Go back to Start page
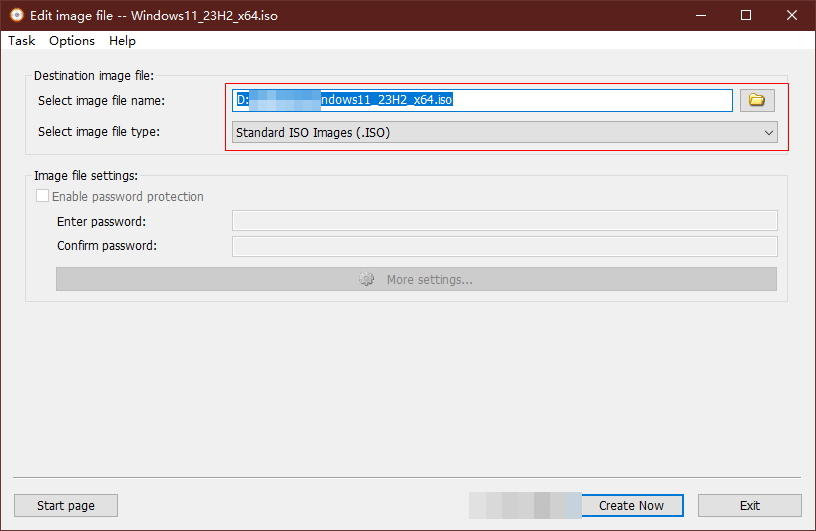This screenshot has height=531, width=816. click(x=66, y=505)
